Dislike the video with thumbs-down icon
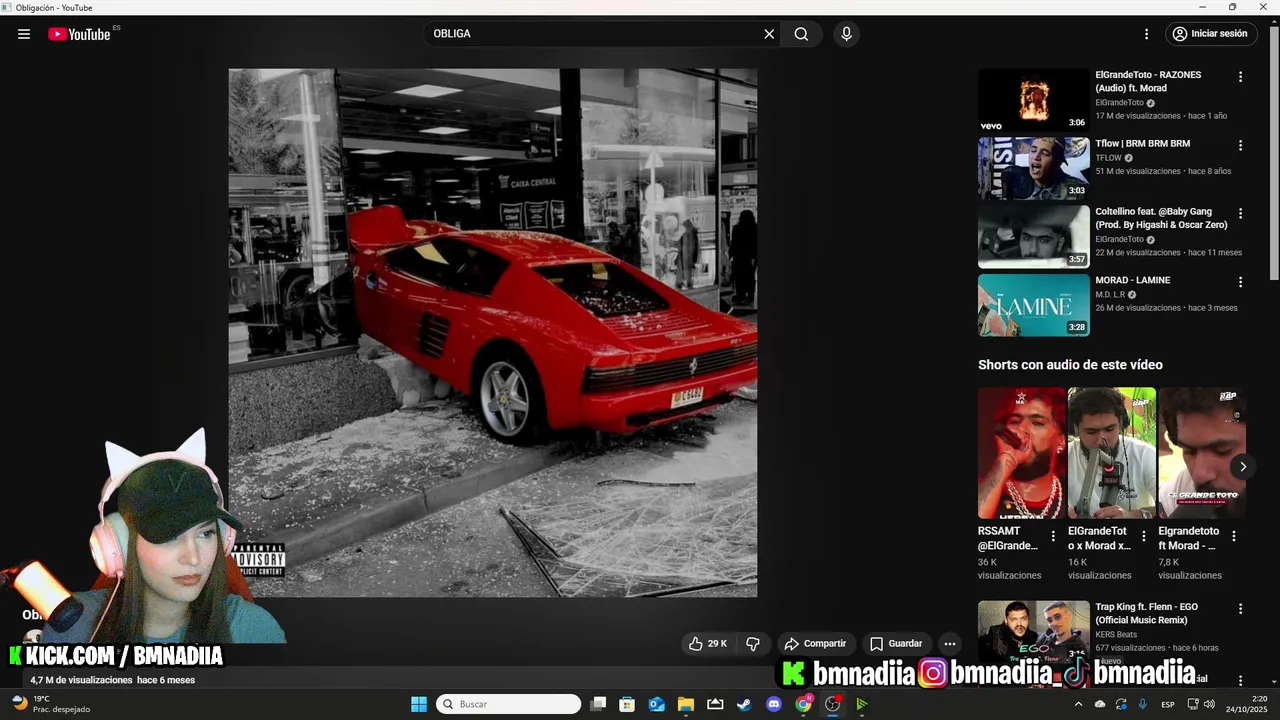This screenshot has height=720, width=1280. (x=754, y=644)
